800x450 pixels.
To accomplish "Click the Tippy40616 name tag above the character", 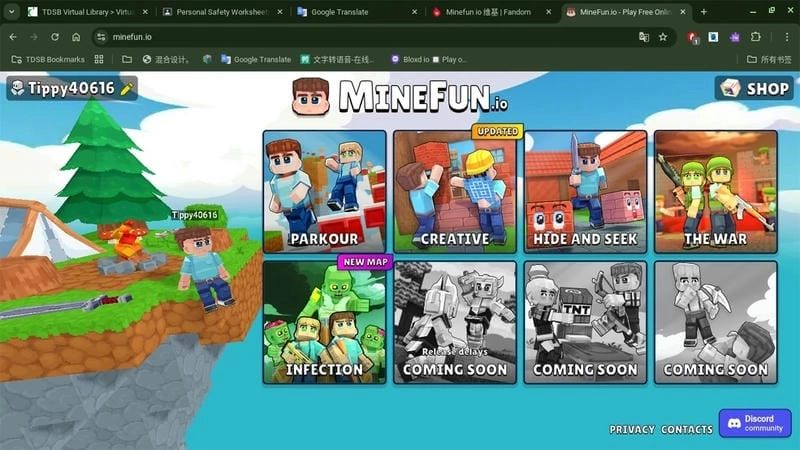I will click(x=194, y=215).
